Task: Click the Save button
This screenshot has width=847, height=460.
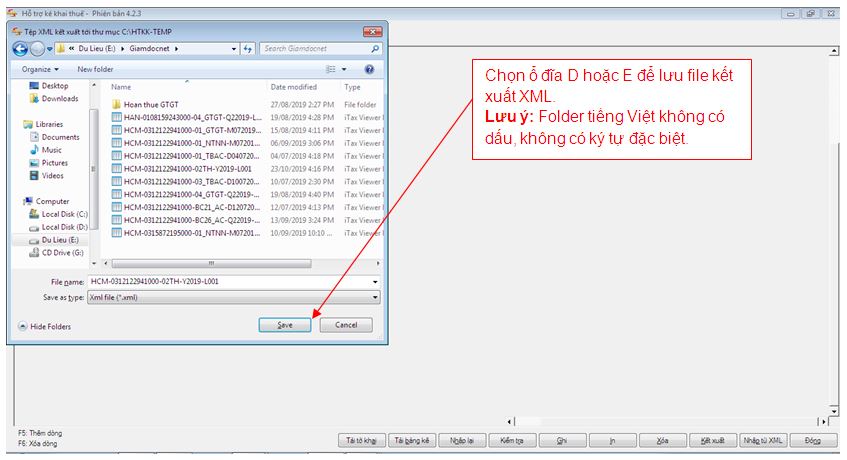Action: pyautogui.click(x=285, y=325)
